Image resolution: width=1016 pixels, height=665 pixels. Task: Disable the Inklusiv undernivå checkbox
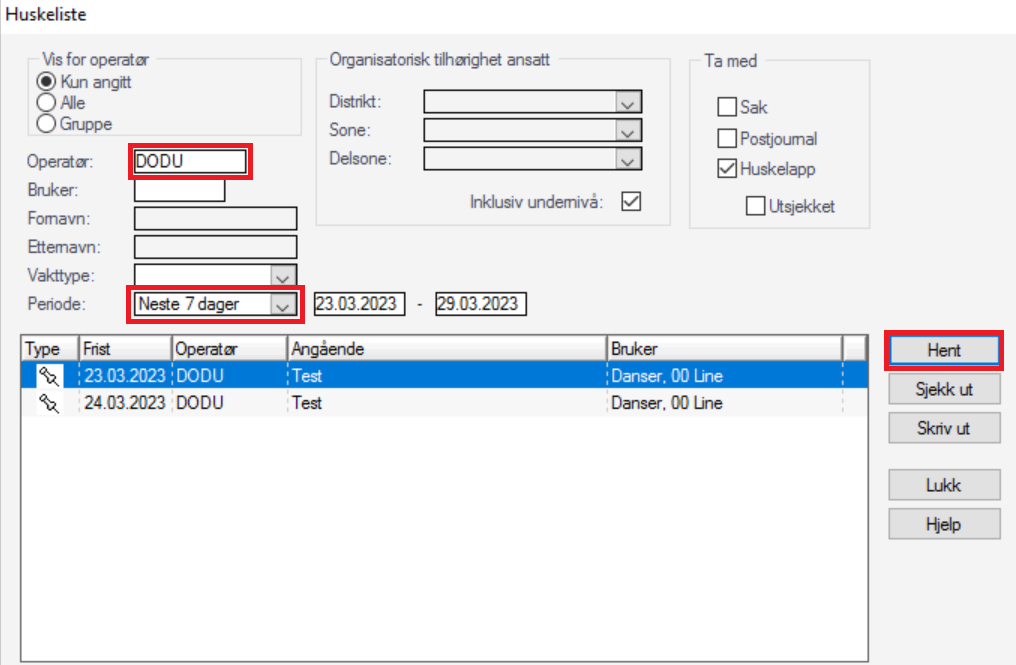[x=630, y=201]
